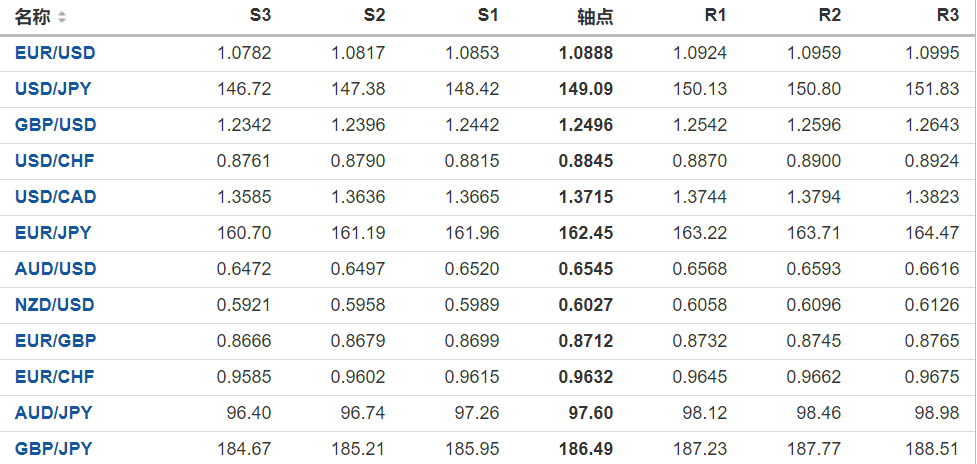The image size is (977, 464).
Task: Select the EUR/USD pivot value 1.0888
Action: click(586, 53)
